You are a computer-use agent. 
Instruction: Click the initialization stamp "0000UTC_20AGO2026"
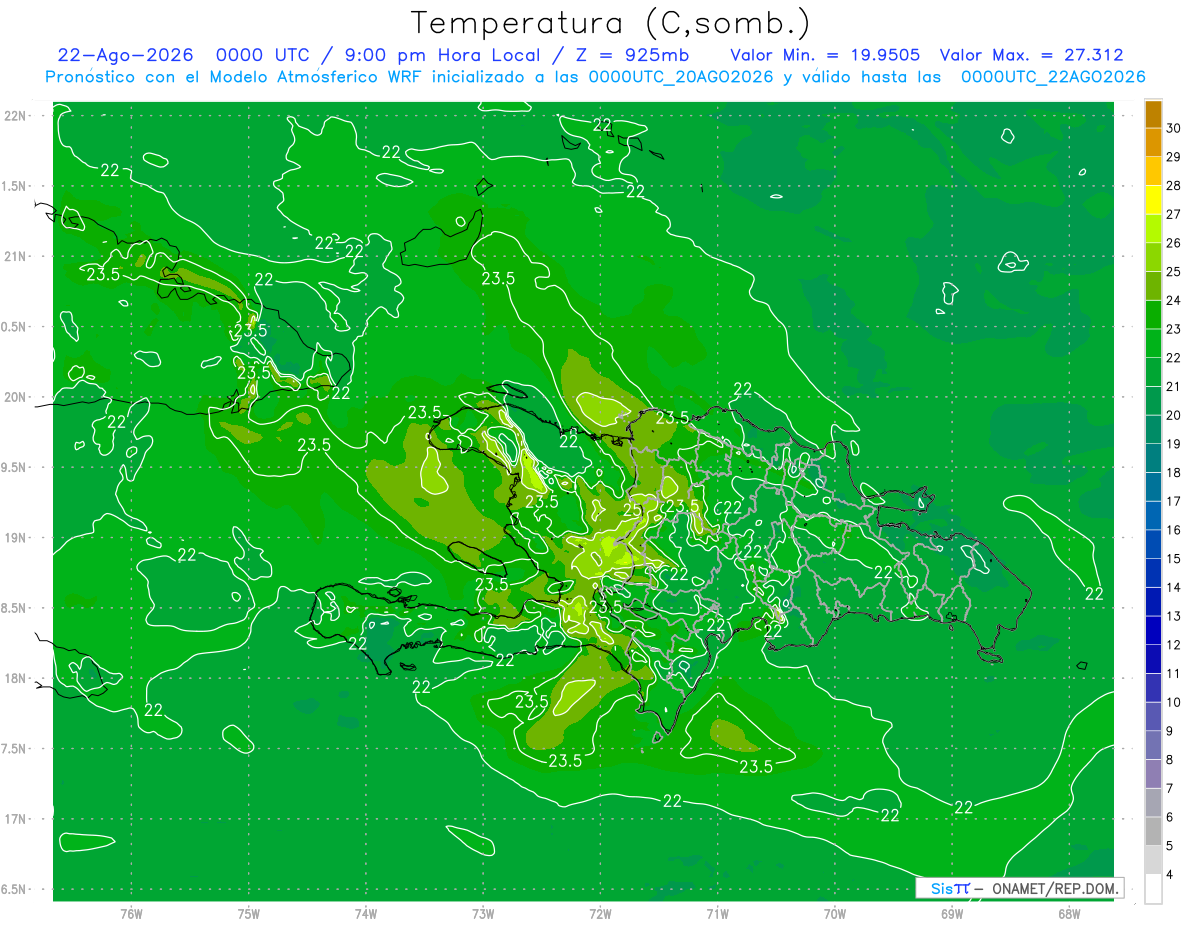[x=681, y=77]
